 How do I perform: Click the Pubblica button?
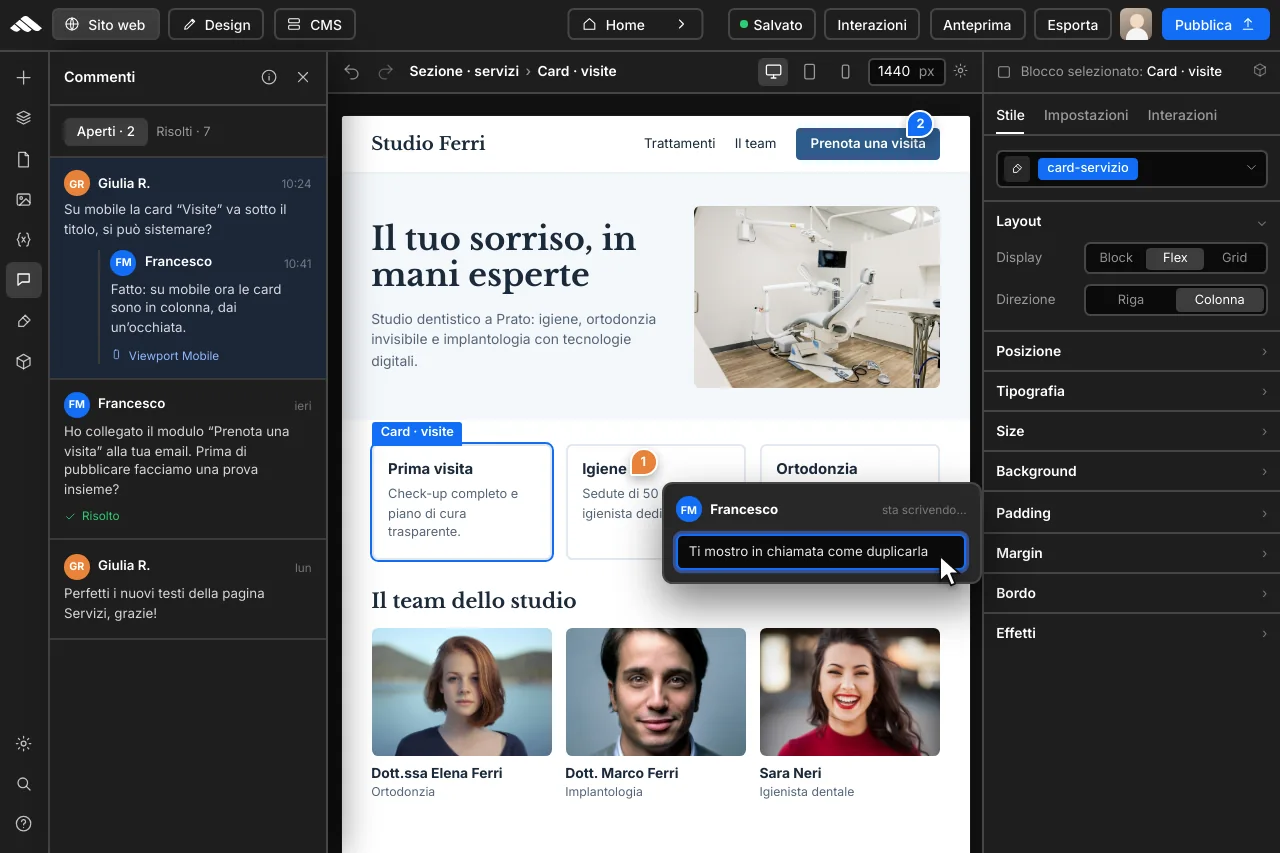[x=1215, y=25]
